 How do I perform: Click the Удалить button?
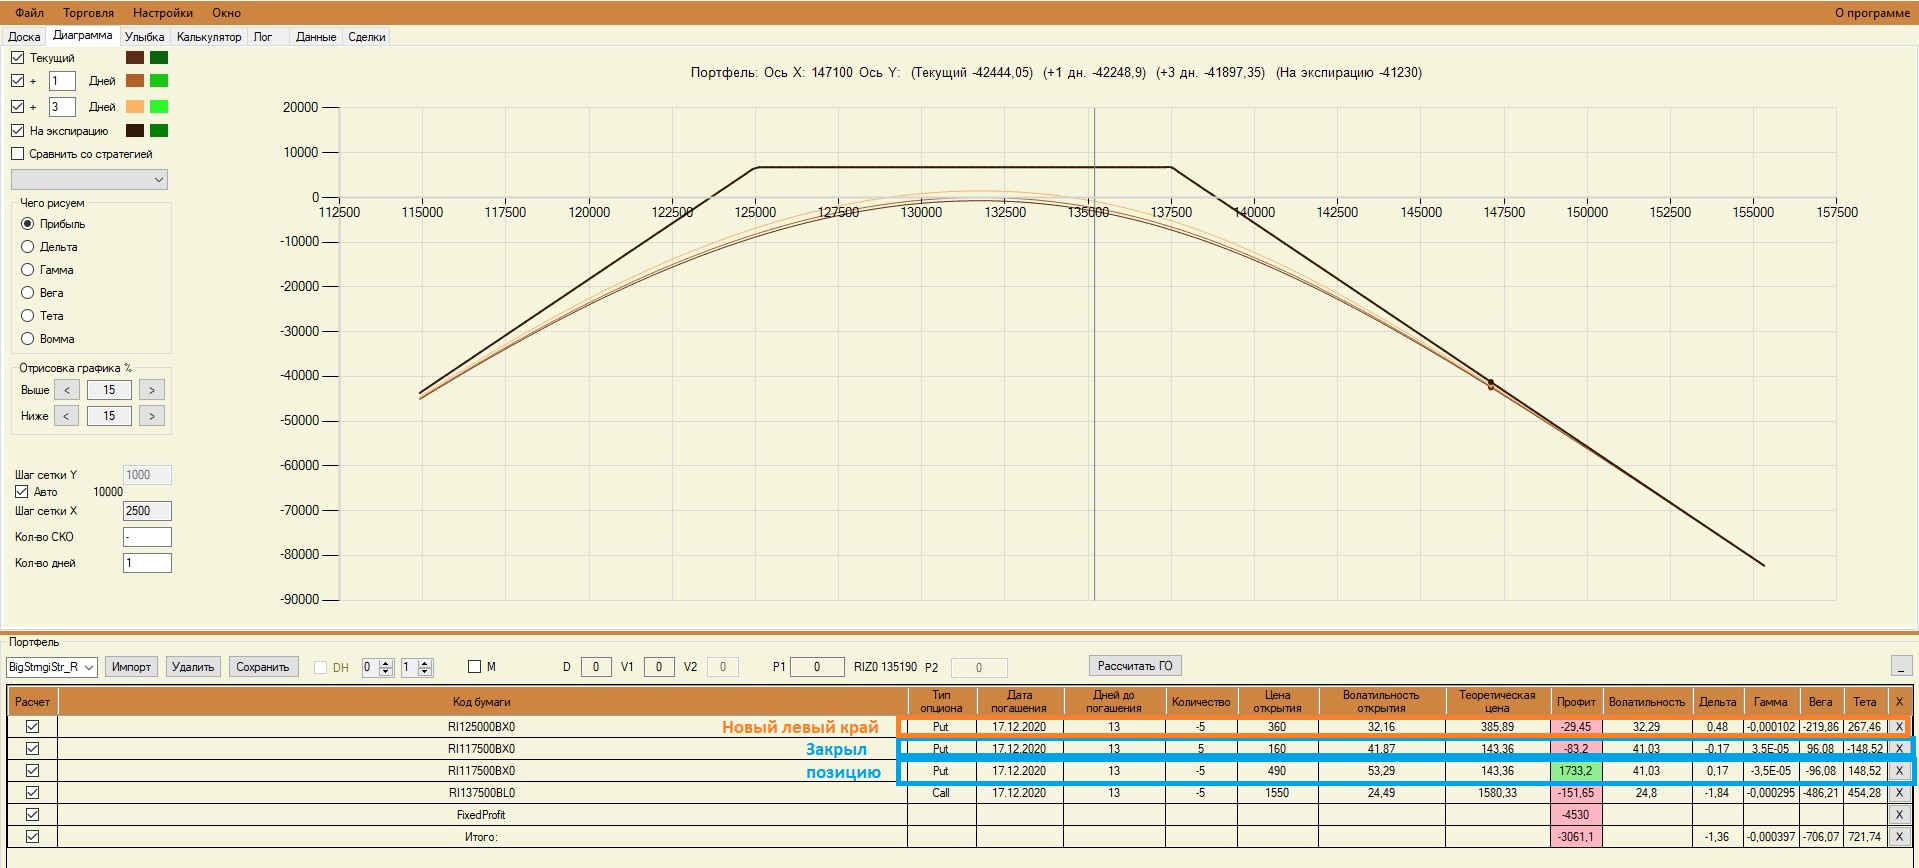pyautogui.click(x=193, y=667)
